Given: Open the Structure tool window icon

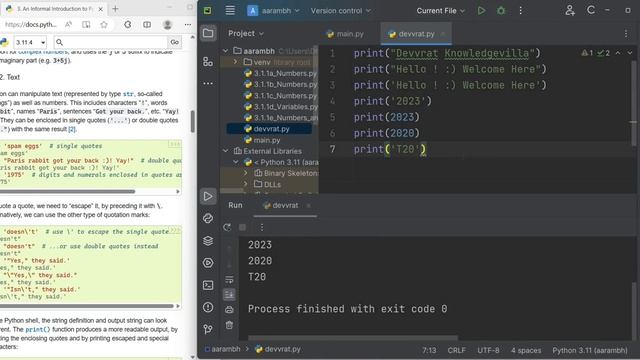Looking at the screenshot, I should (x=208, y=62).
